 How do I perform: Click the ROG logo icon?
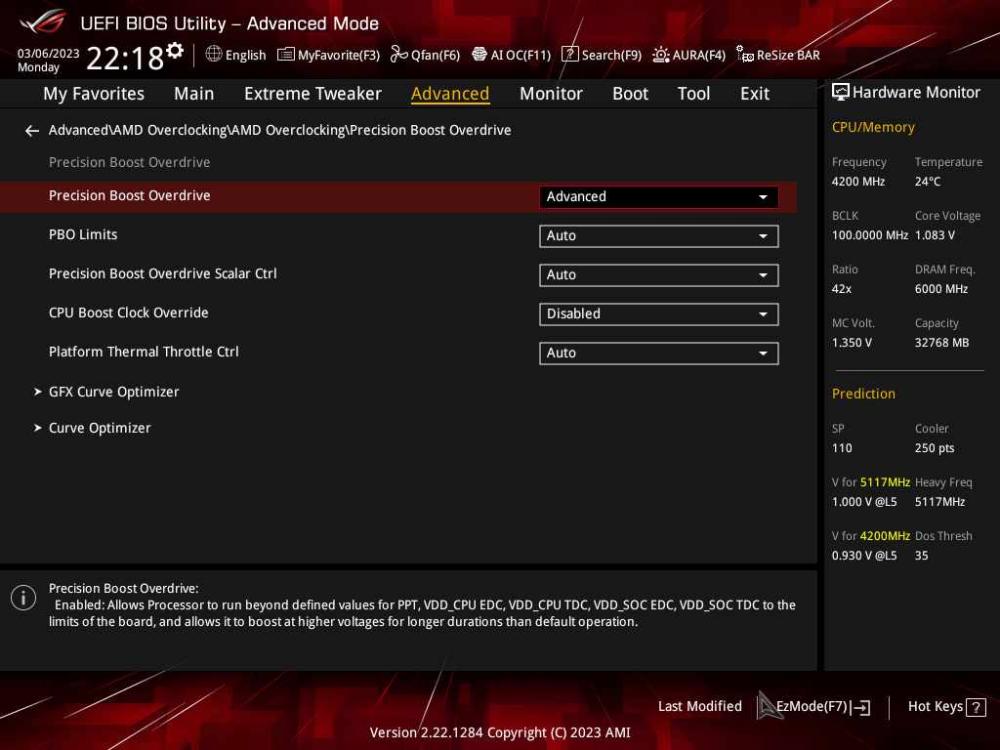coord(42,22)
